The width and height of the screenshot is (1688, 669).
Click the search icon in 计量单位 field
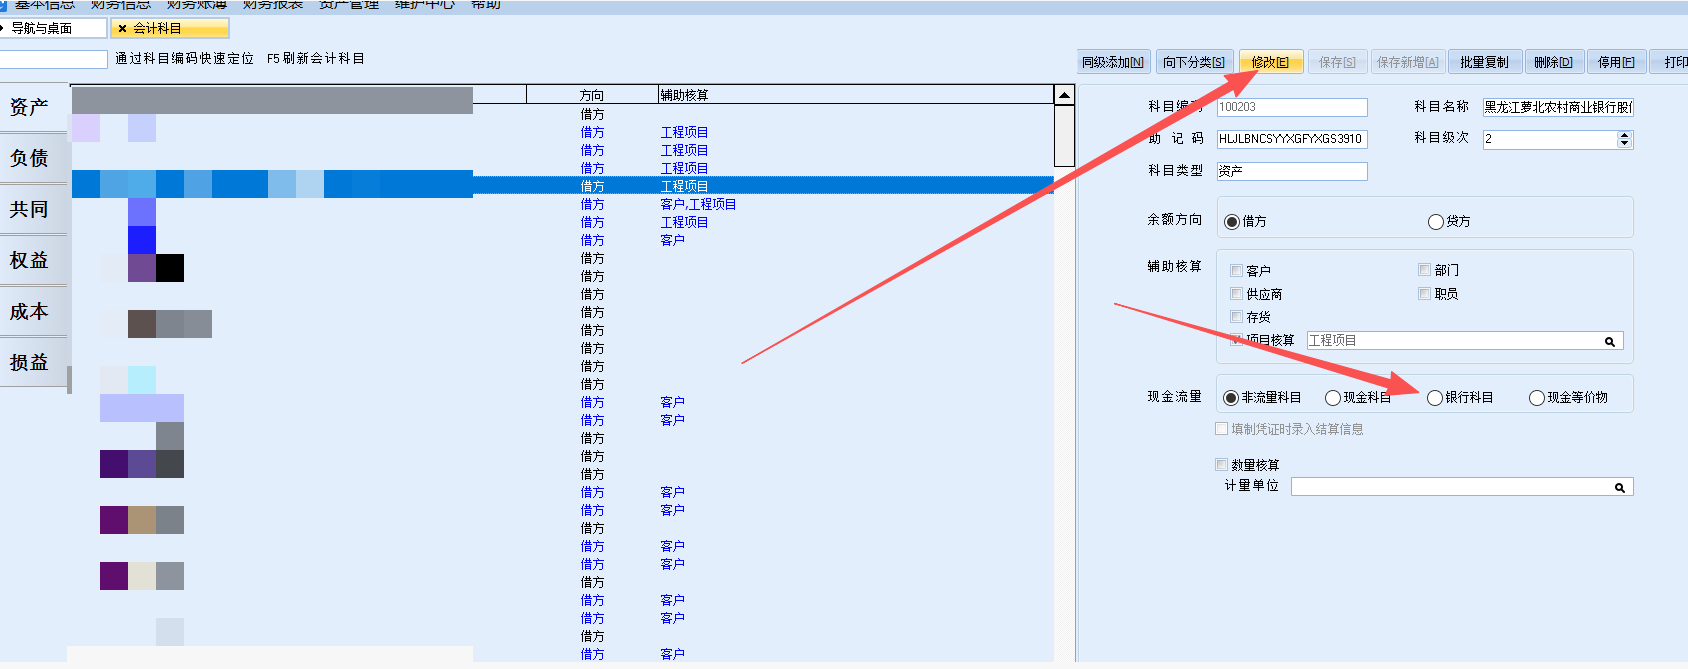coord(1619,488)
